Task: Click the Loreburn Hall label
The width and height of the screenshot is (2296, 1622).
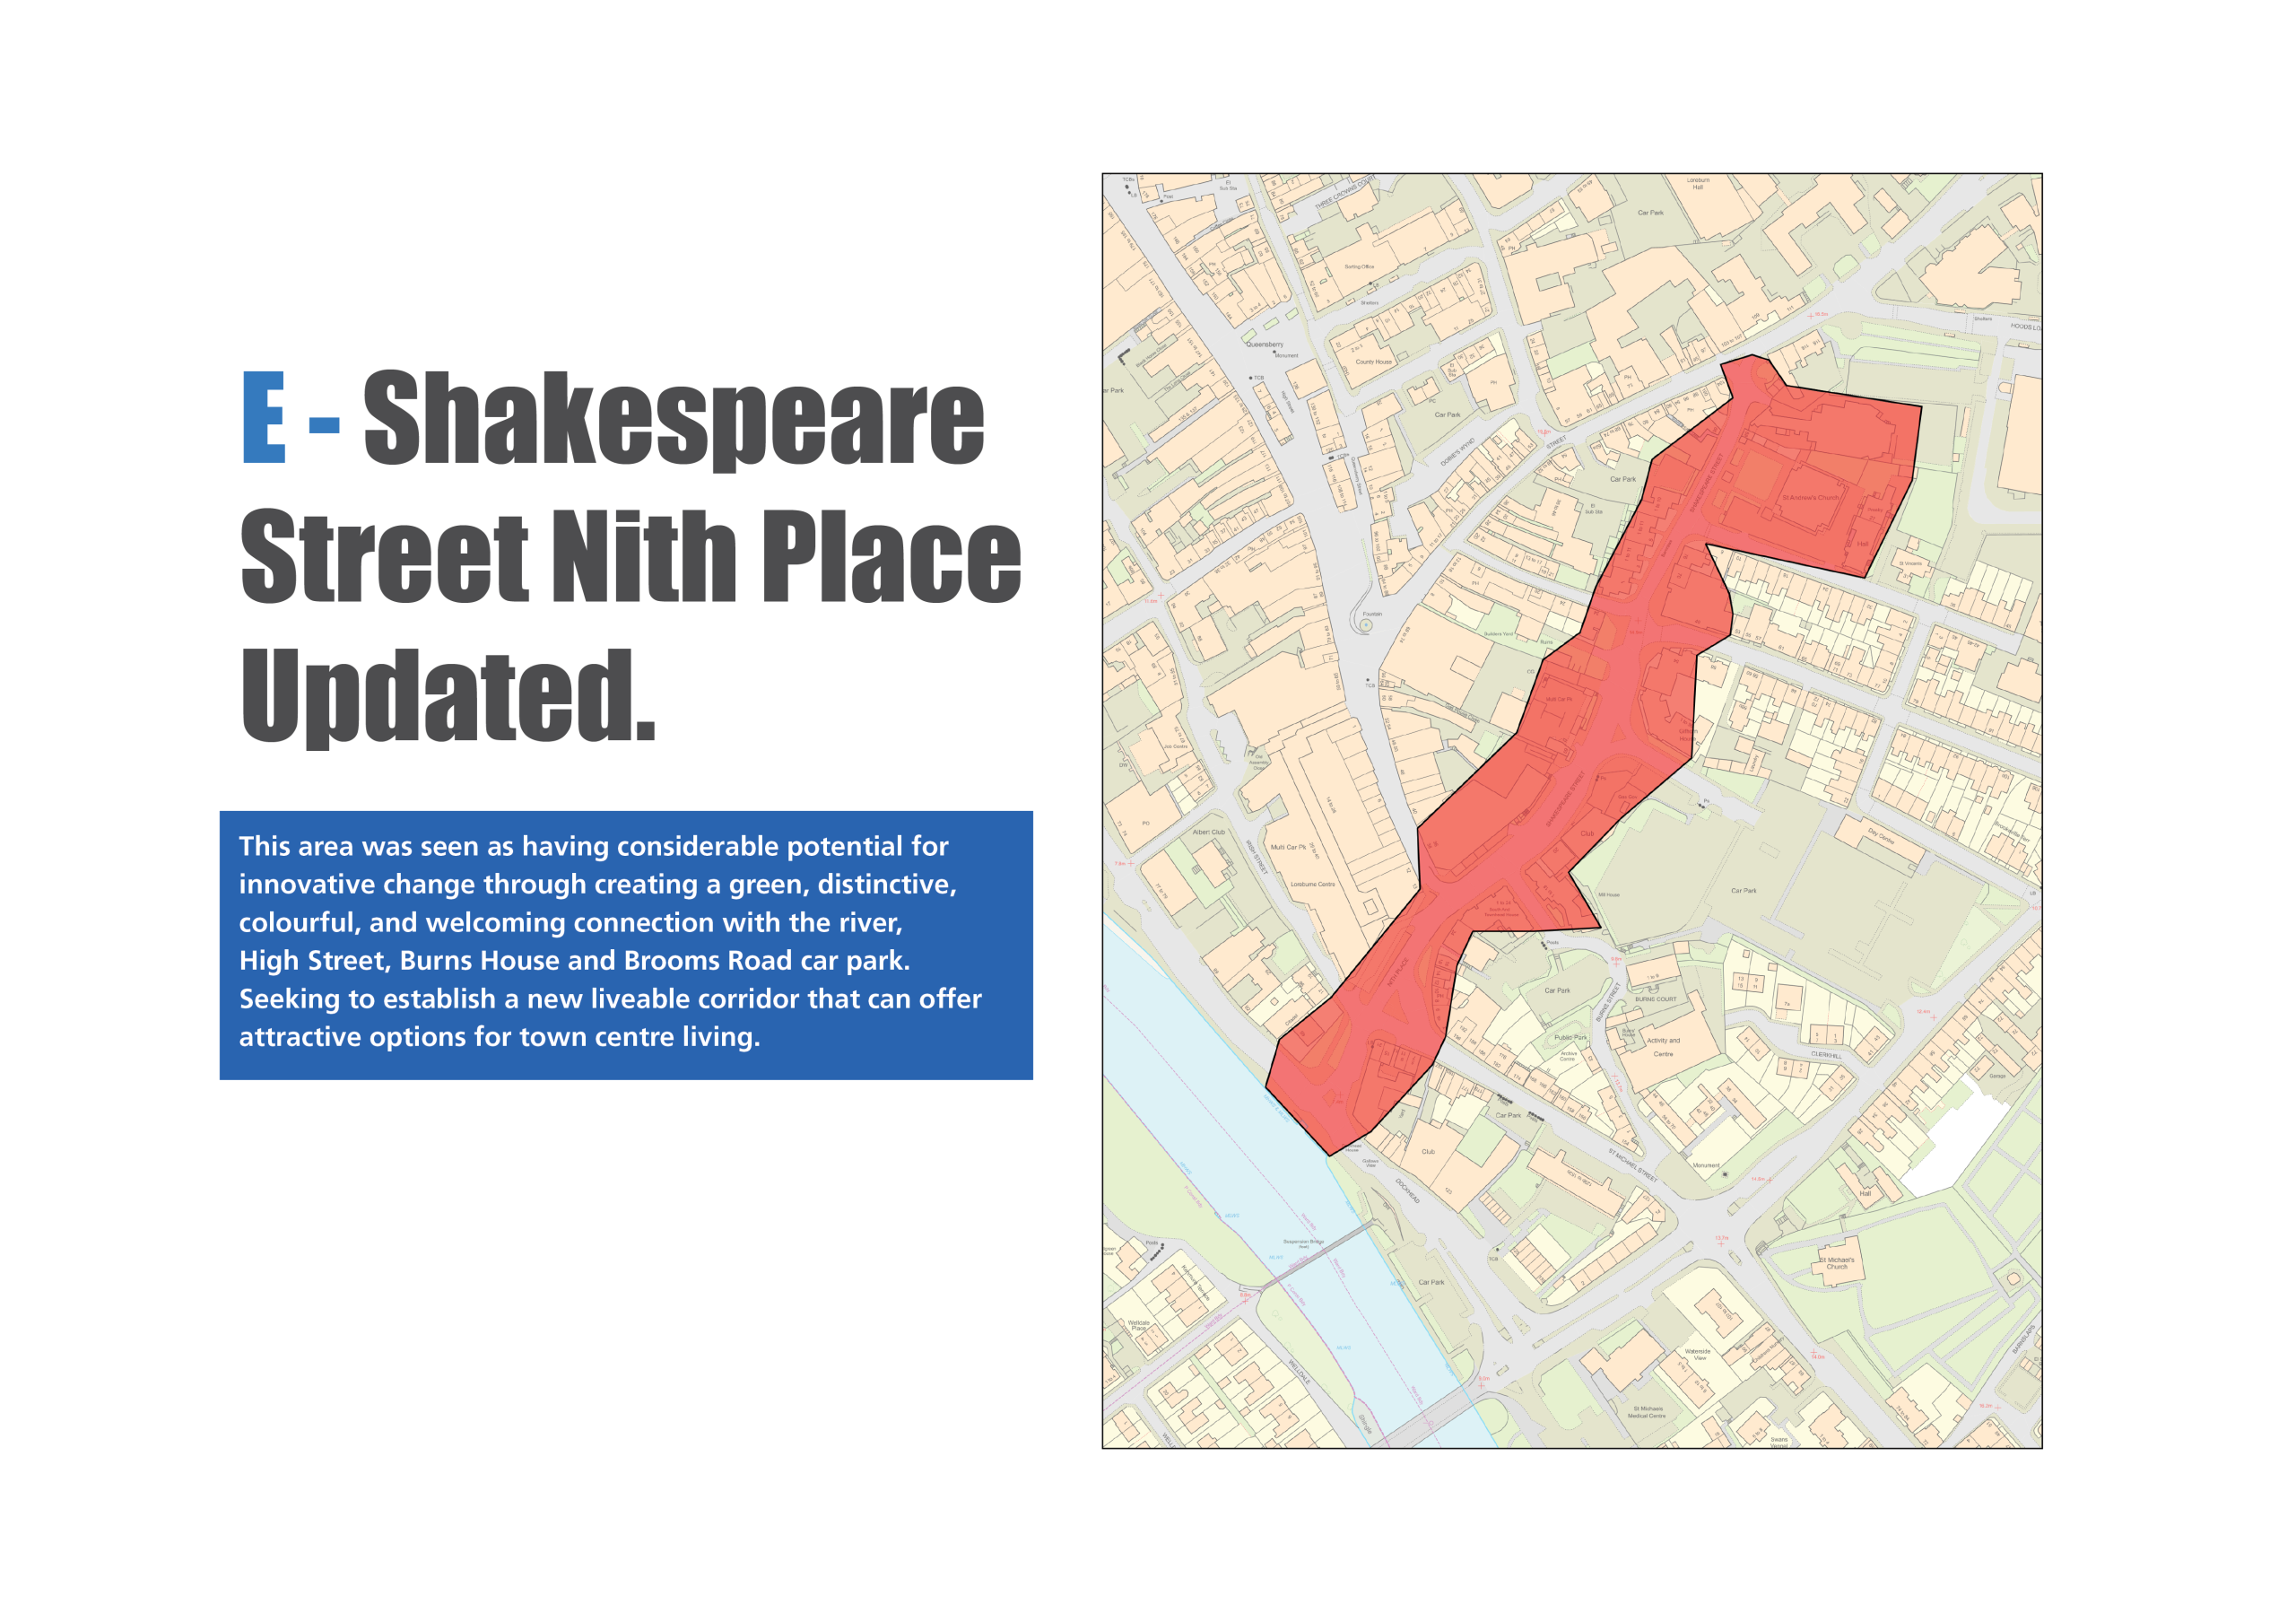Action: click(1698, 183)
